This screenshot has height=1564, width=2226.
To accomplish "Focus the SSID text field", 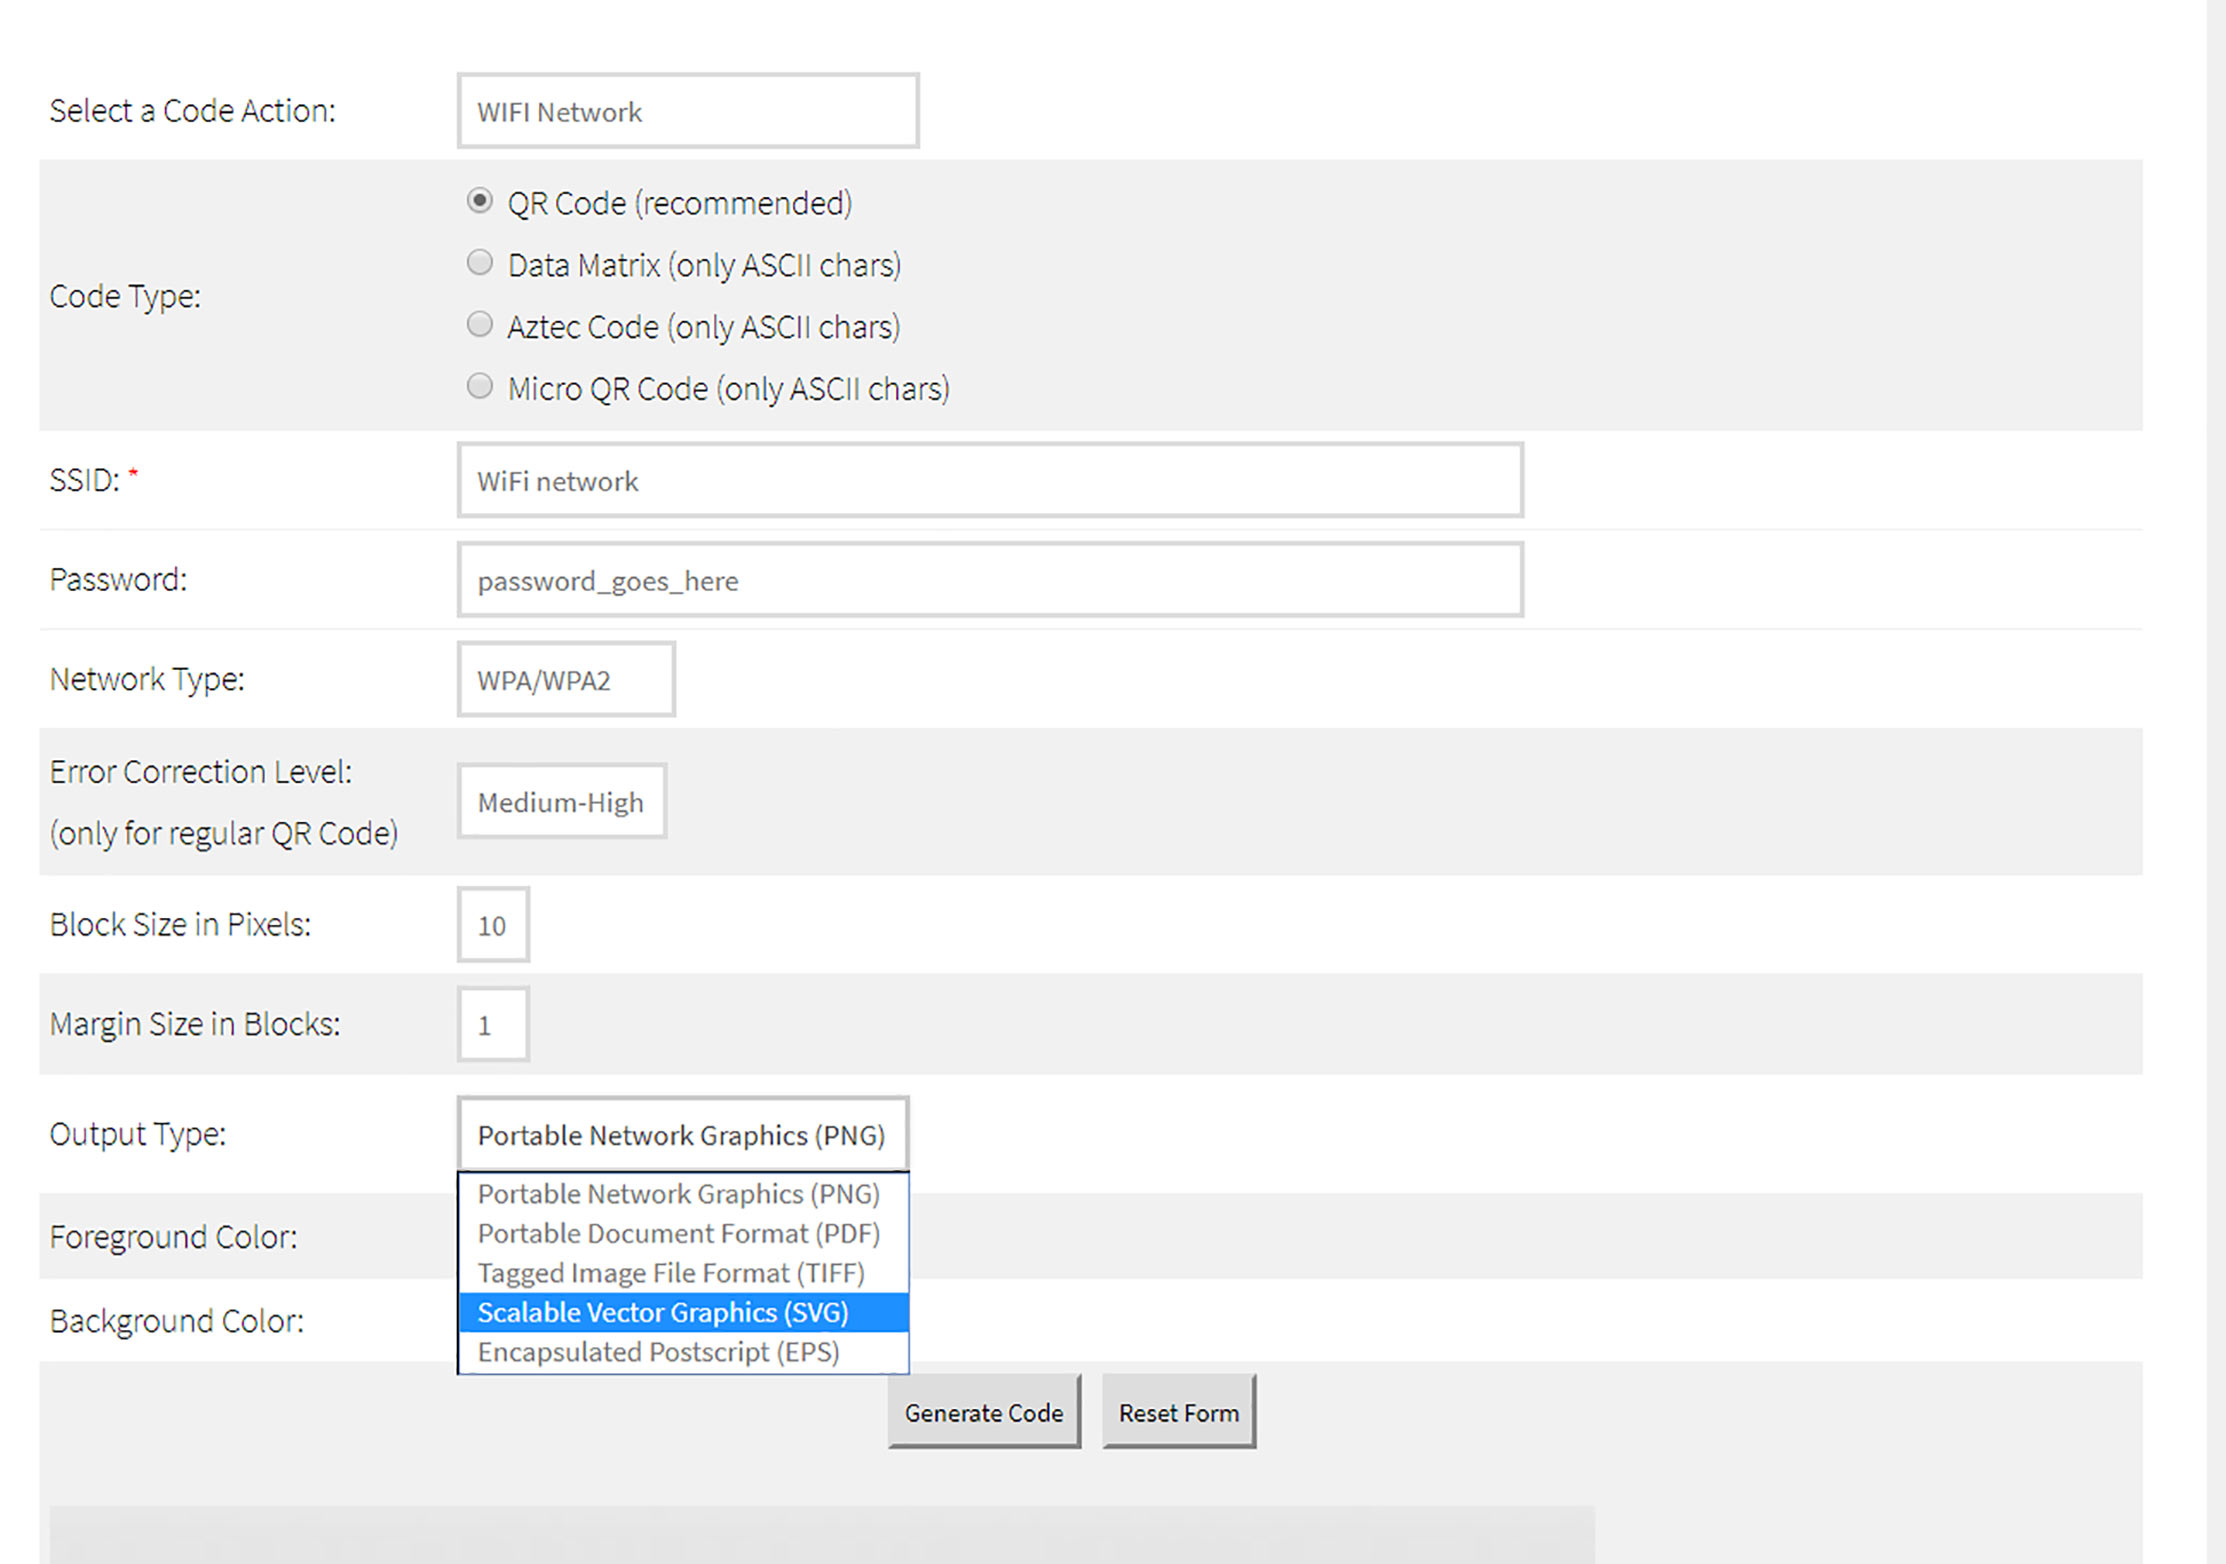I will coord(990,481).
